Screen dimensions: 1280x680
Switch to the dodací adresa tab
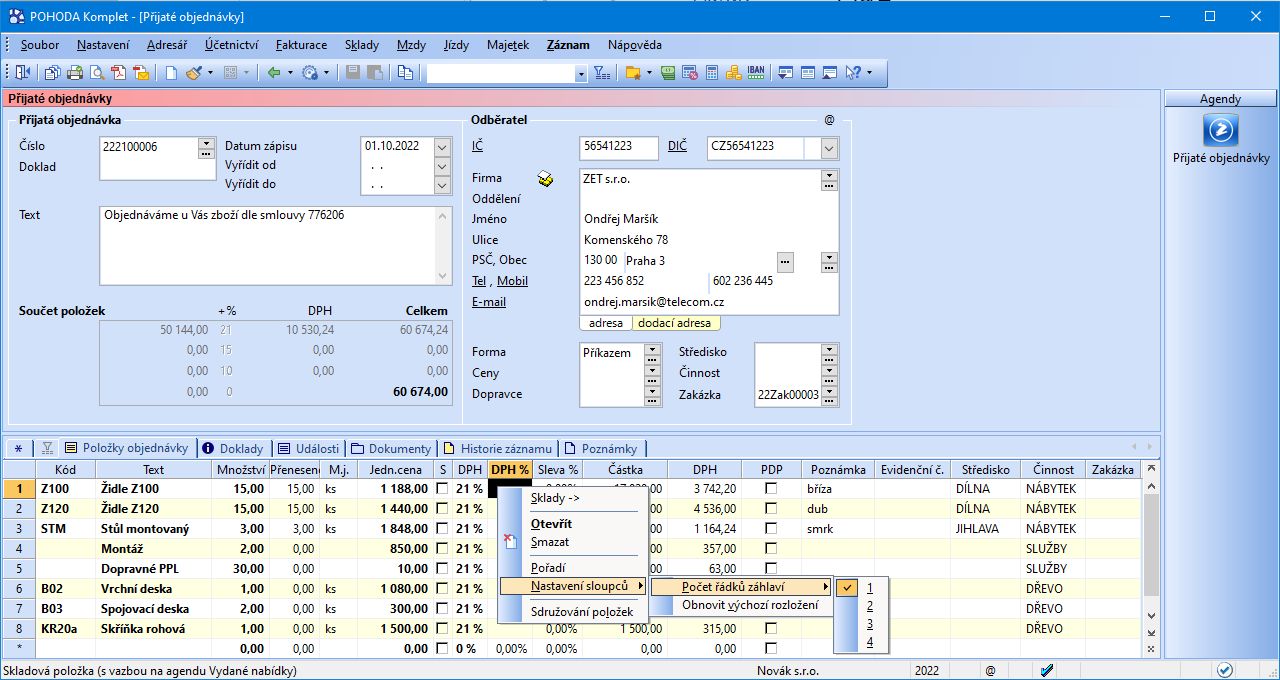tap(675, 323)
